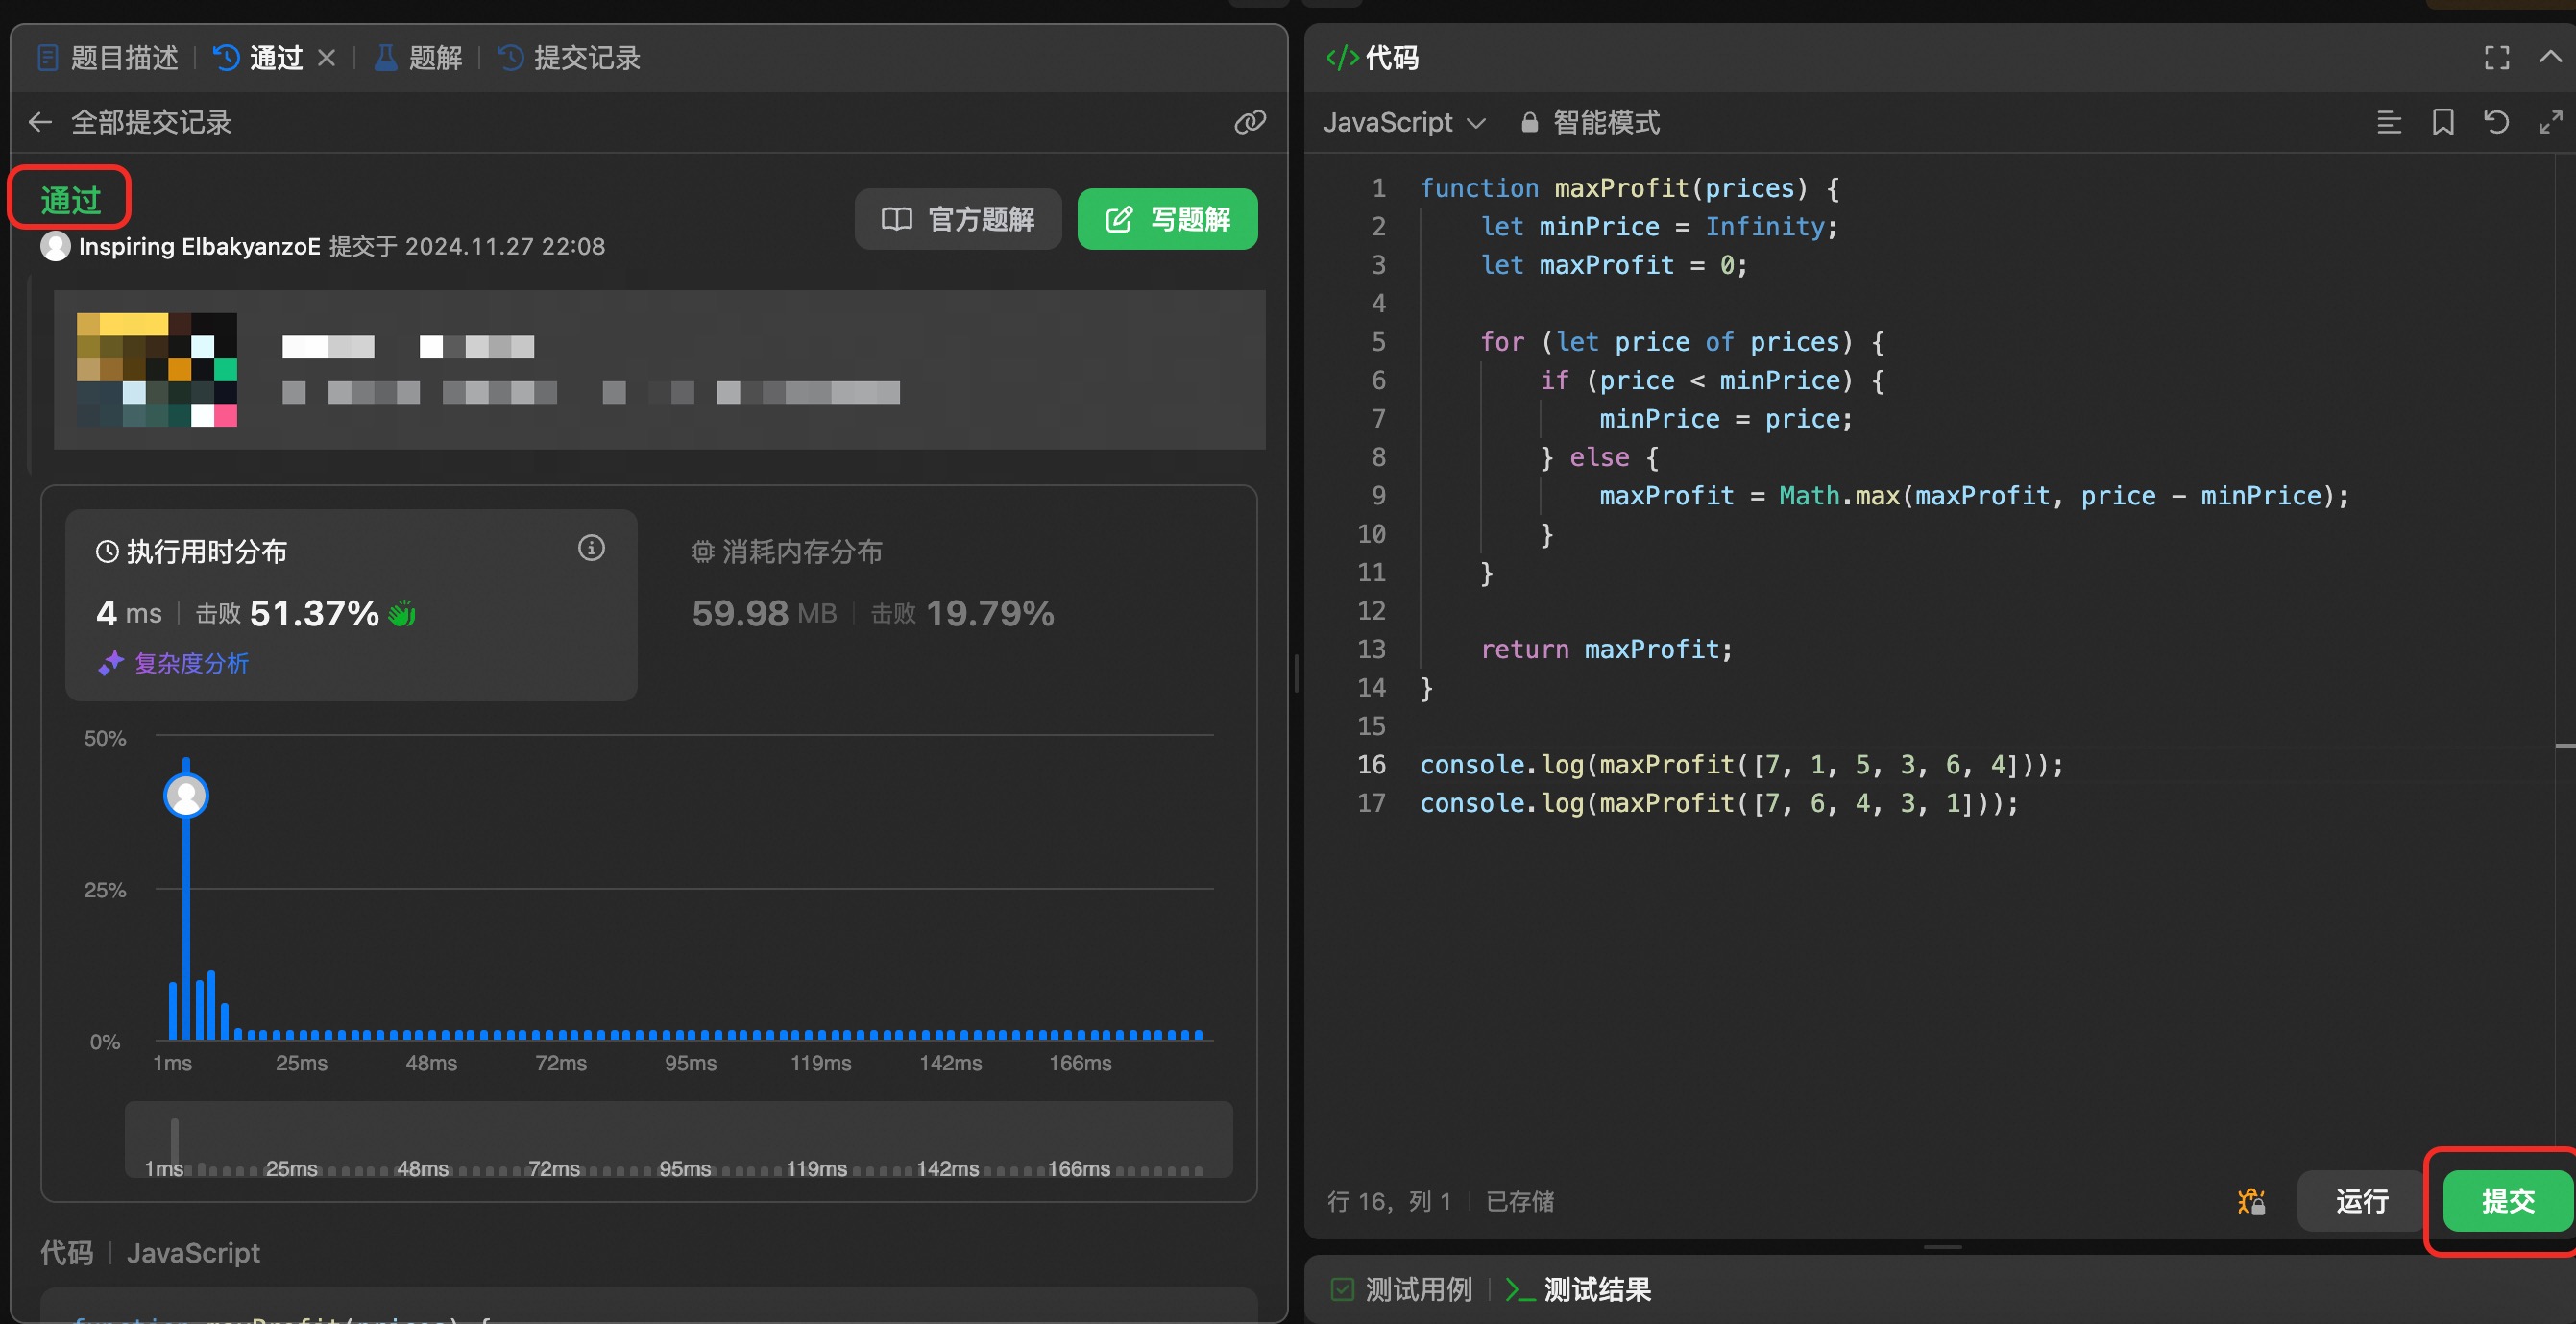Click the 59.98 MB memory value

pyautogui.click(x=765, y=613)
